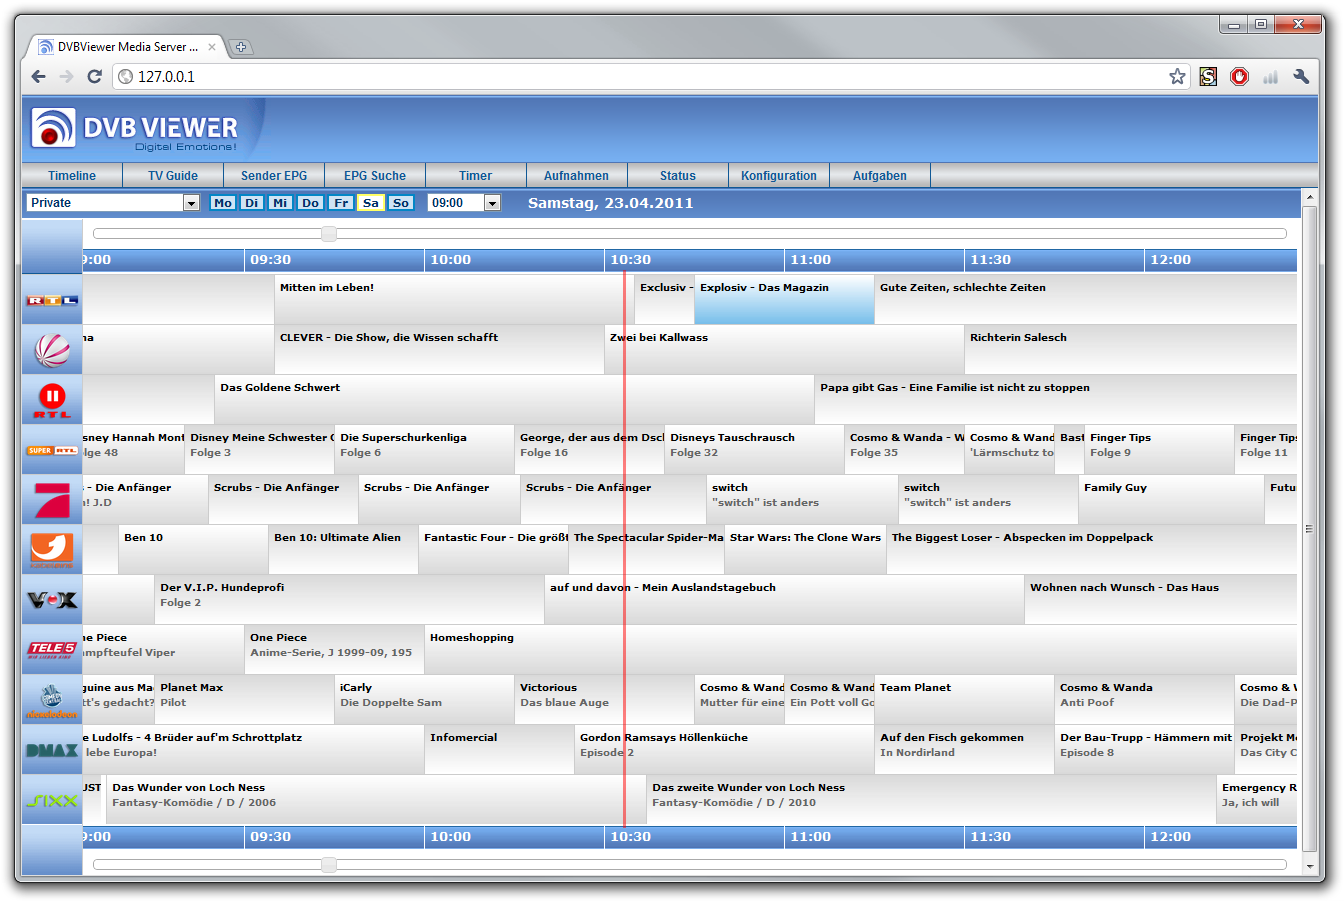Open the browser wrench menu
This screenshot has height=901, width=1344.
(x=1301, y=76)
